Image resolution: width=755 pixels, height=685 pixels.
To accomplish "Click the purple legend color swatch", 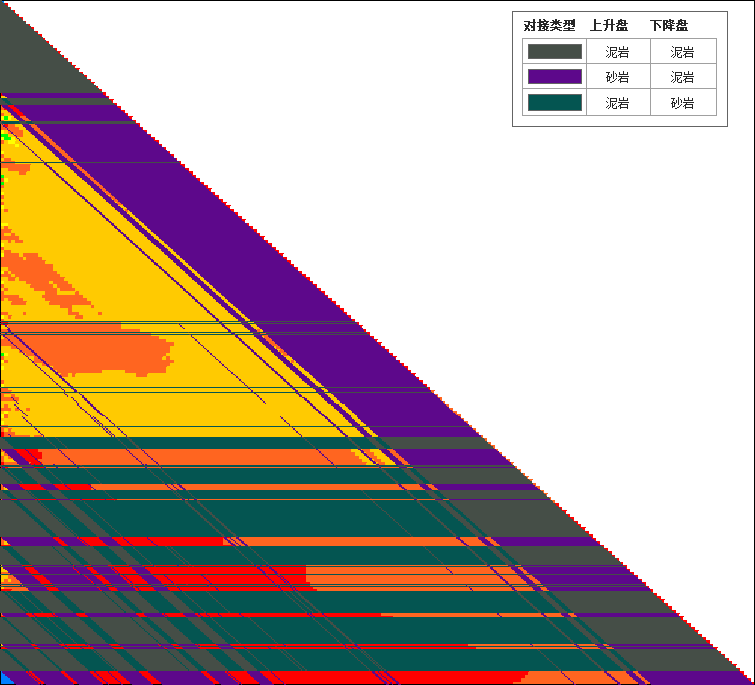I will pyautogui.click(x=555, y=77).
